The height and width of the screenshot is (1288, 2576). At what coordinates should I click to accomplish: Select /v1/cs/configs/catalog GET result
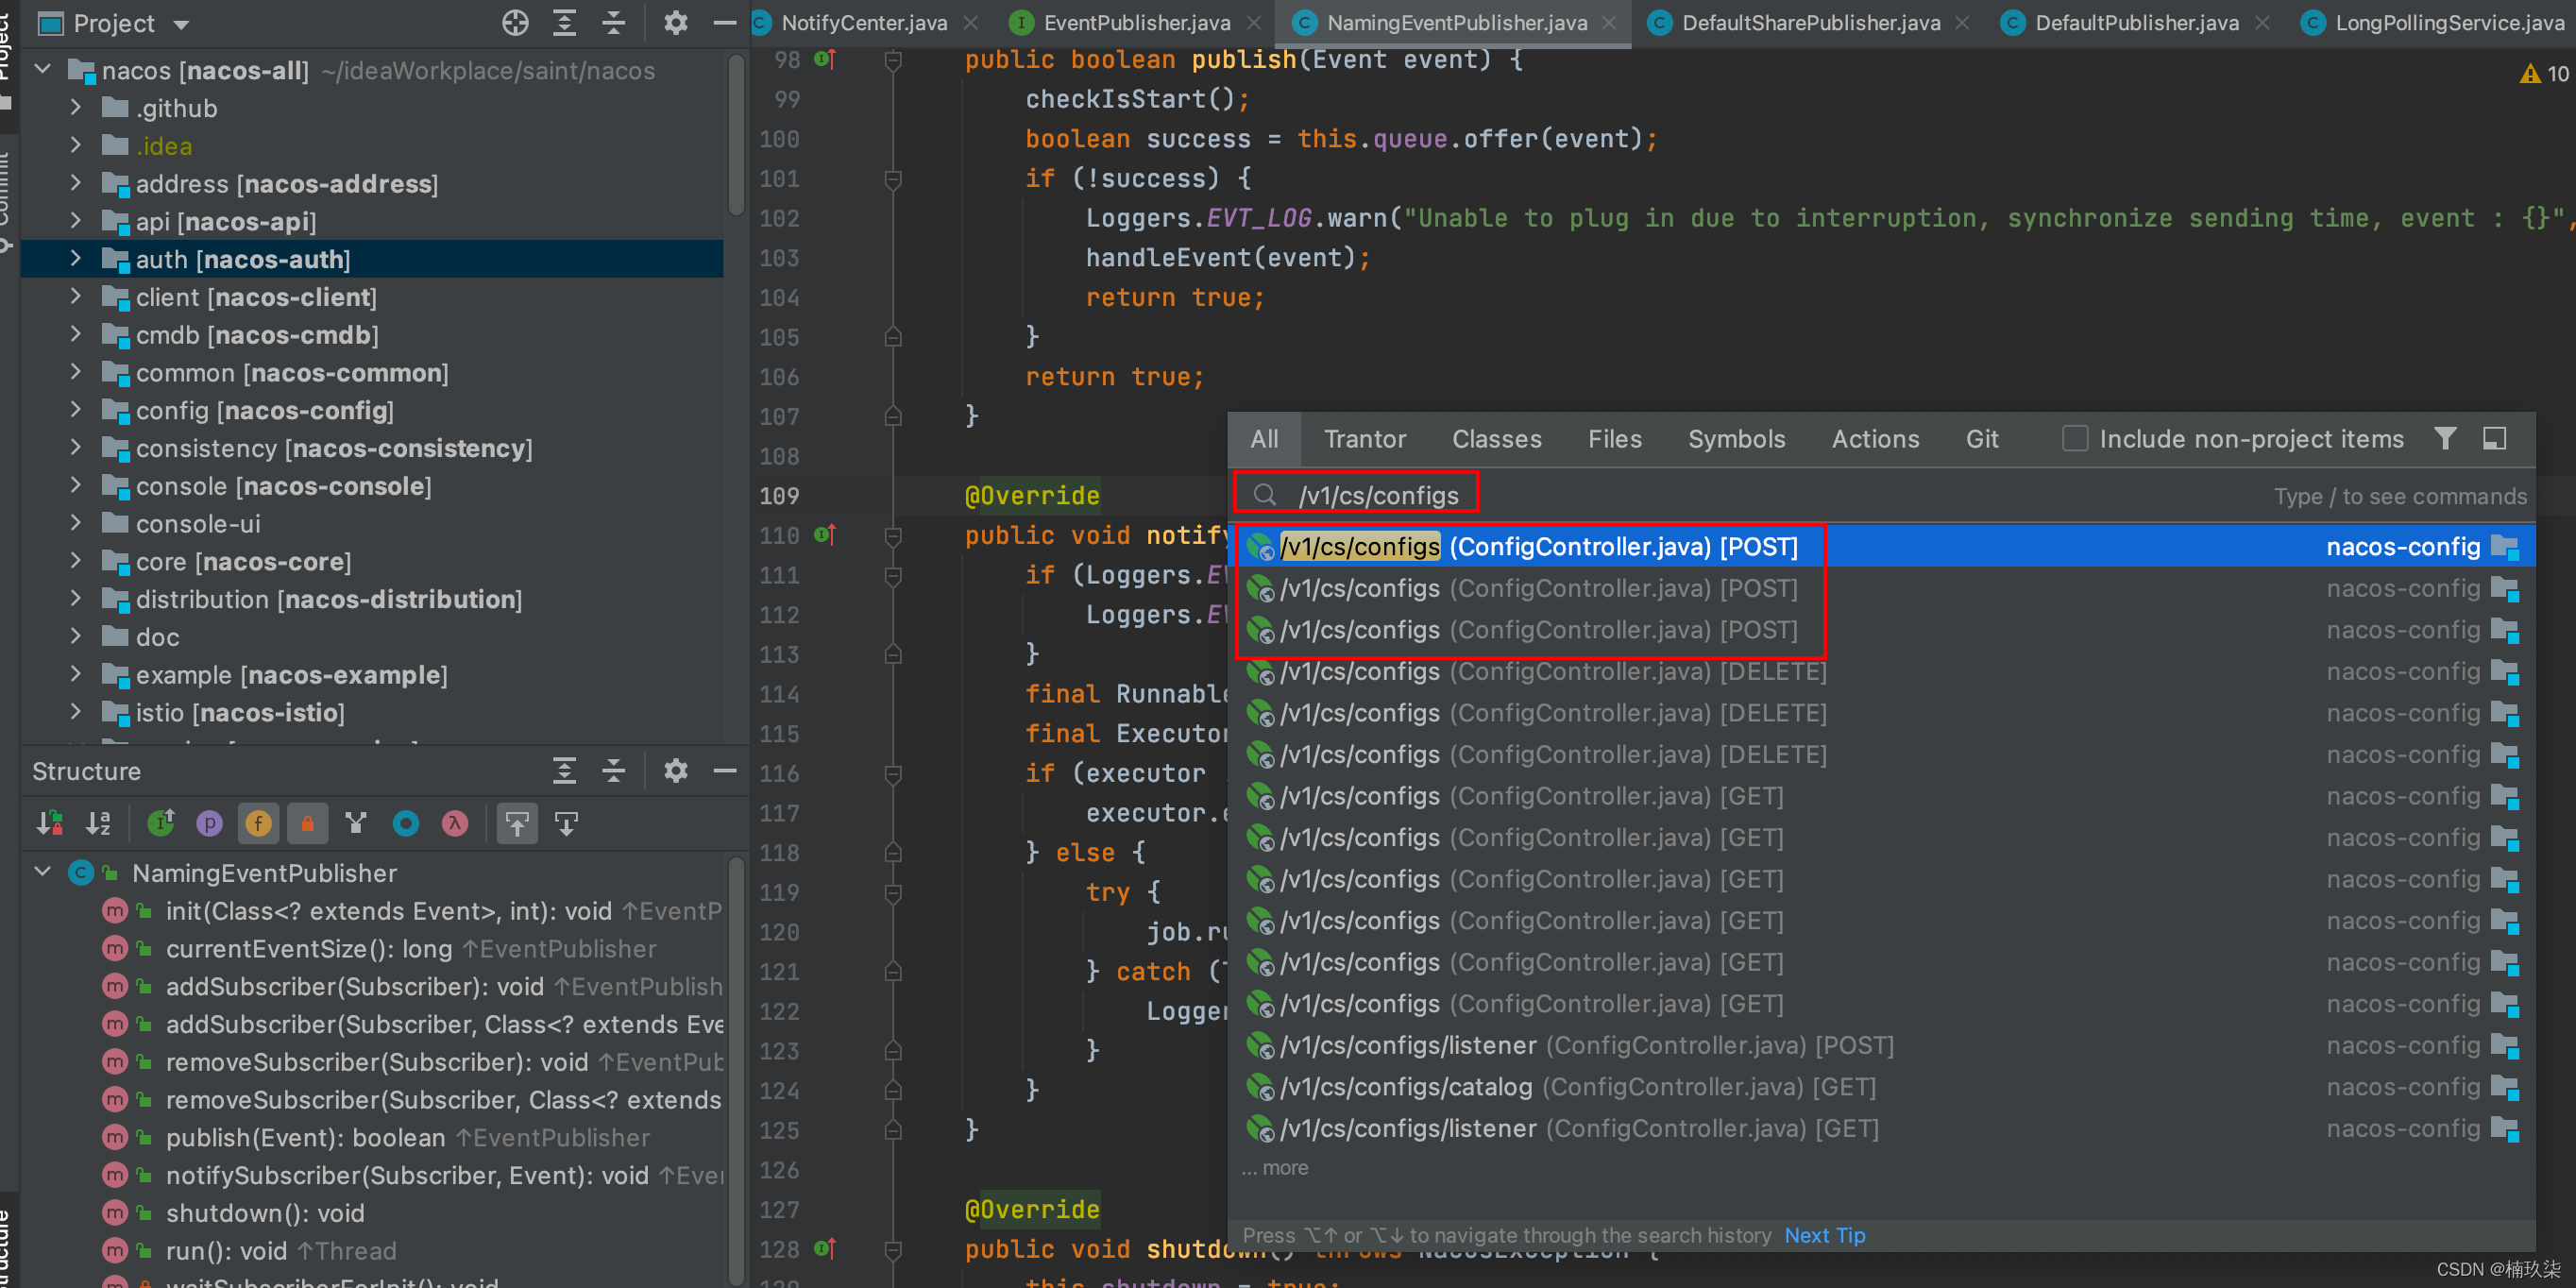click(x=1405, y=1087)
